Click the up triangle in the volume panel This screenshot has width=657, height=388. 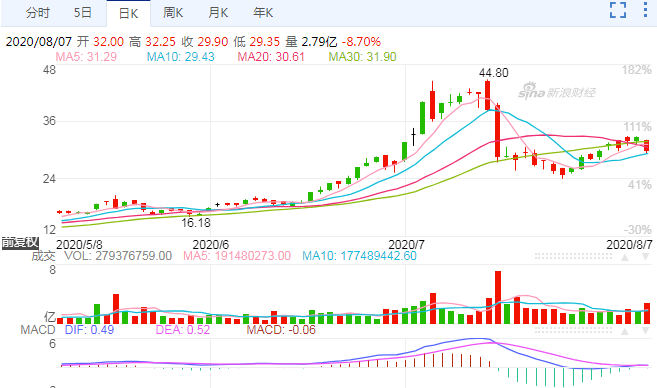pos(625,257)
